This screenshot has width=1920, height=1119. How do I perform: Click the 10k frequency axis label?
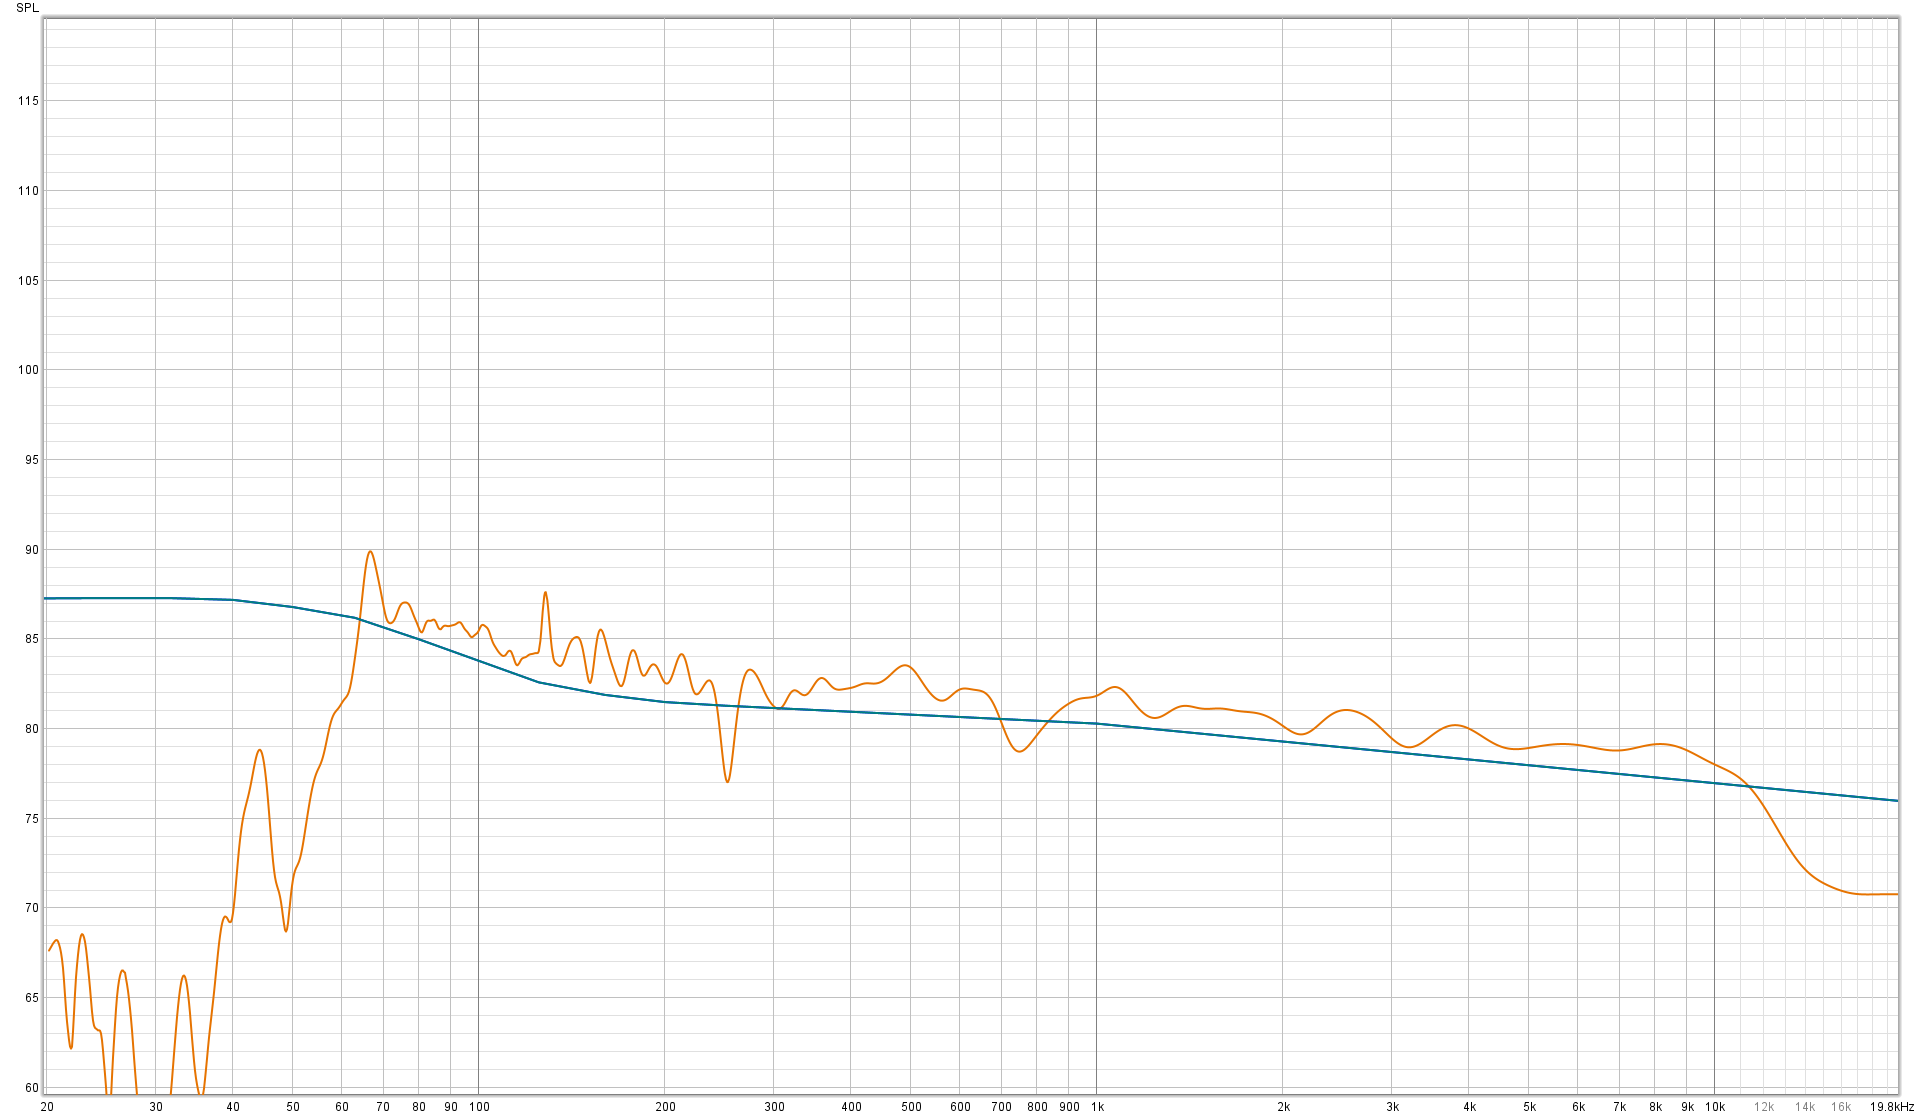[1715, 1107]
